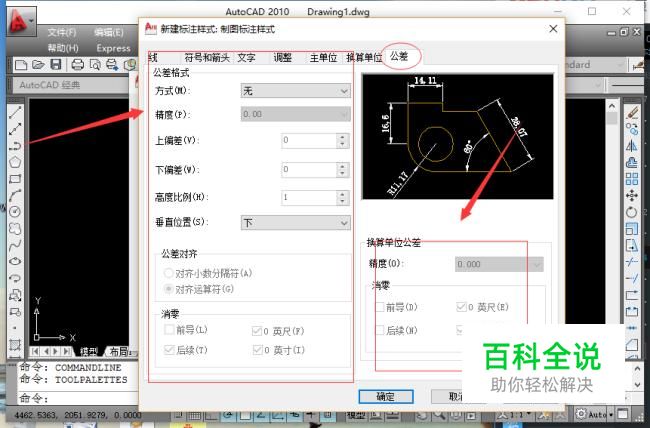Open the 方式(M) tolerance method dropdown

(296, 91)
